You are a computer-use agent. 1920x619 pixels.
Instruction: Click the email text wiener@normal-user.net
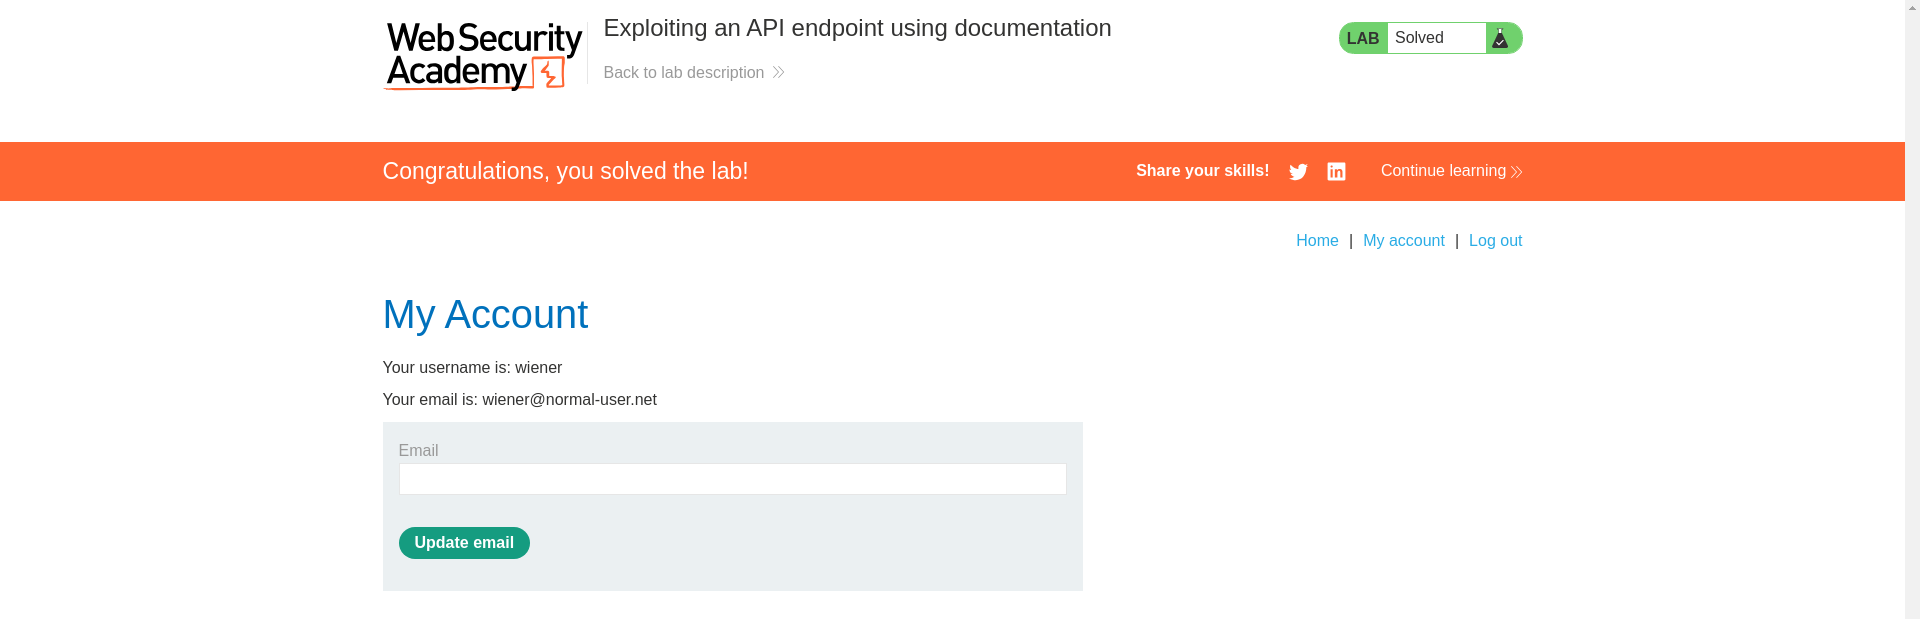(569, 400)
